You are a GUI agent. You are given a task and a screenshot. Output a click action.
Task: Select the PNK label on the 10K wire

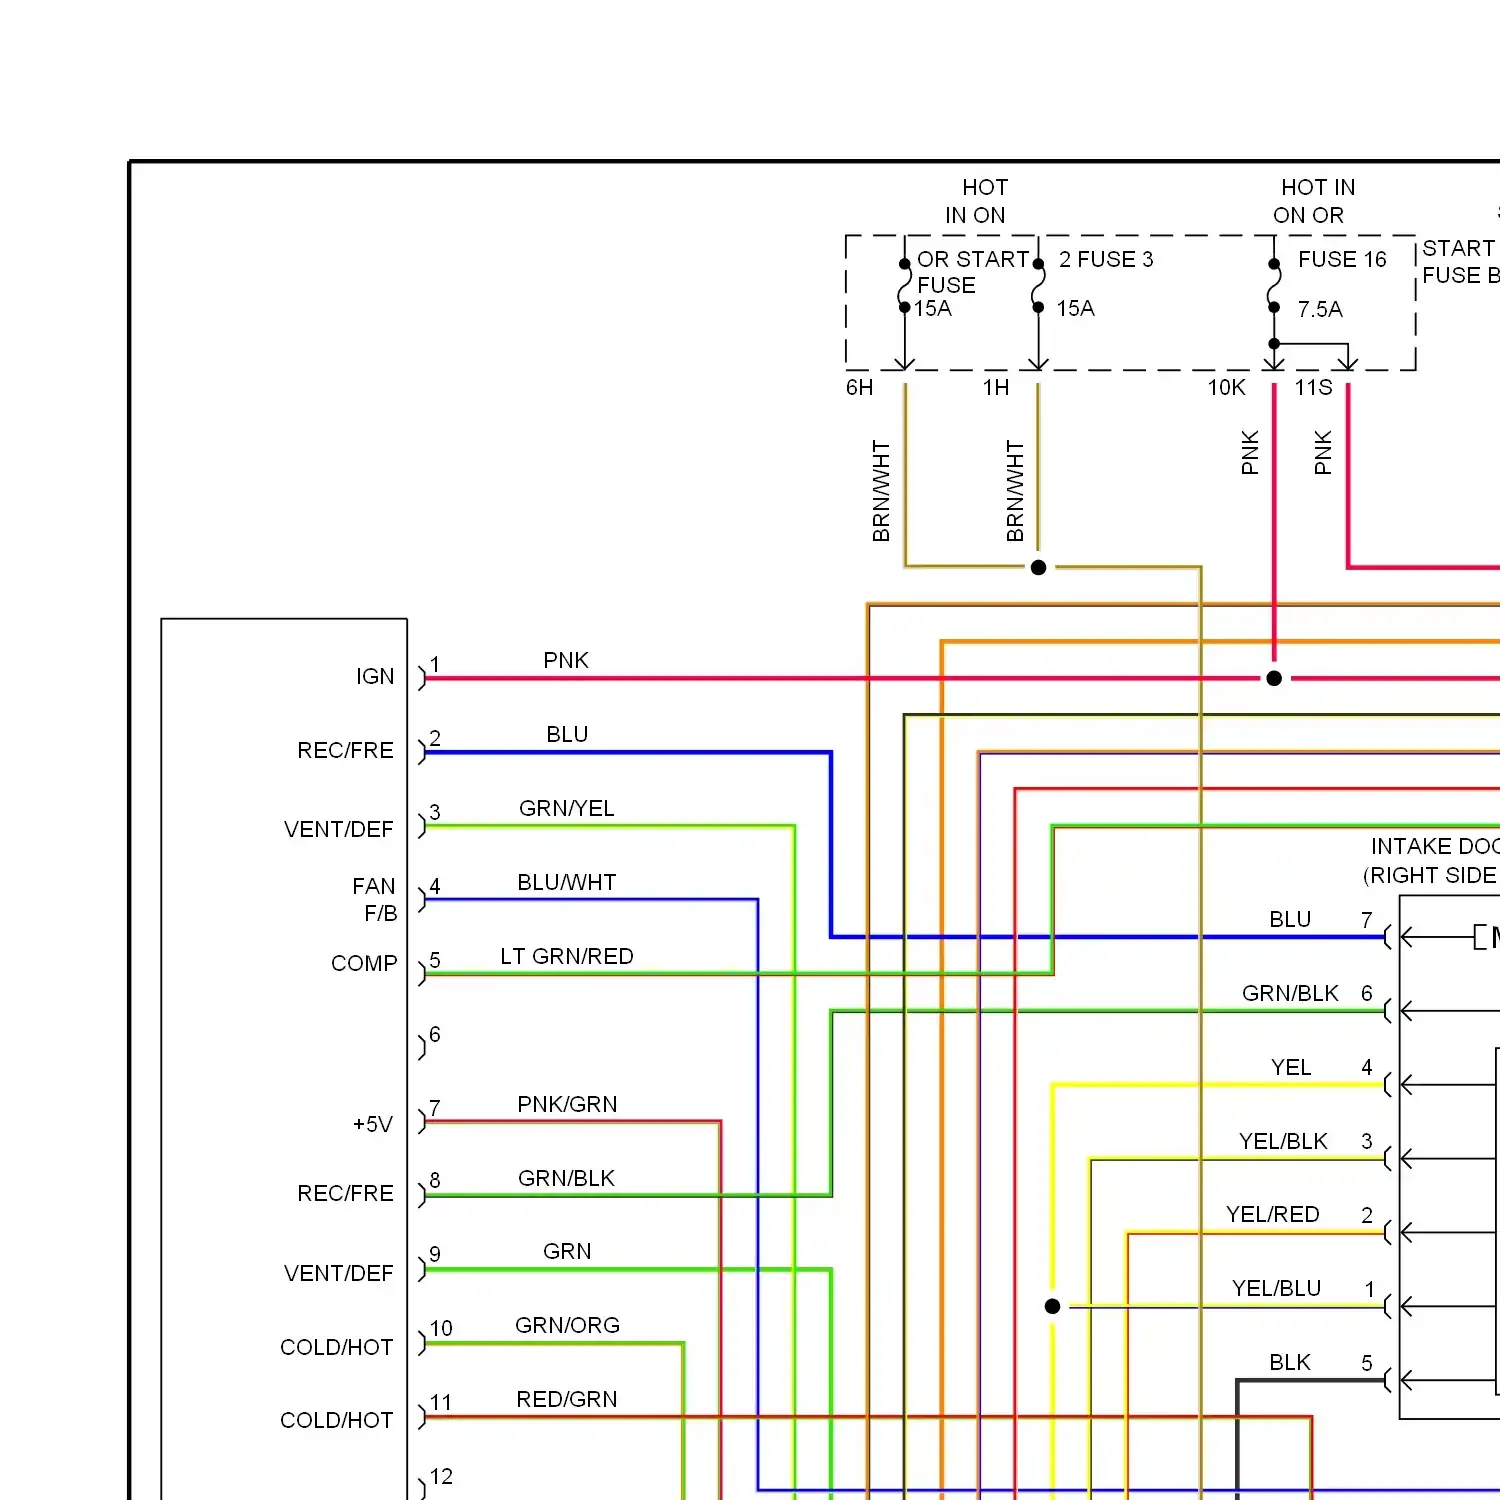tap(1250, 453)
